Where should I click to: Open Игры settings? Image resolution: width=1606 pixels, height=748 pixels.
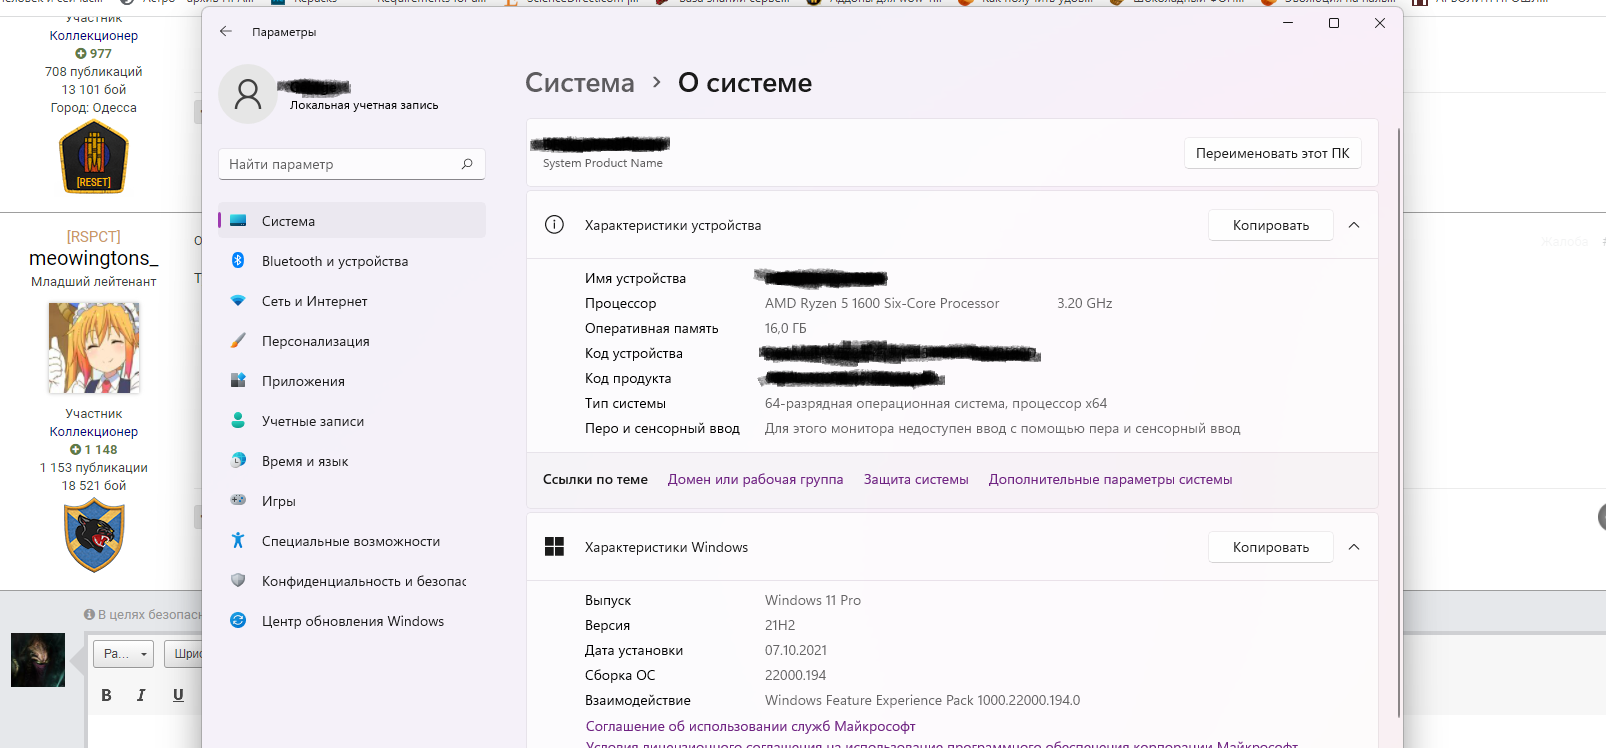[352, 501]
